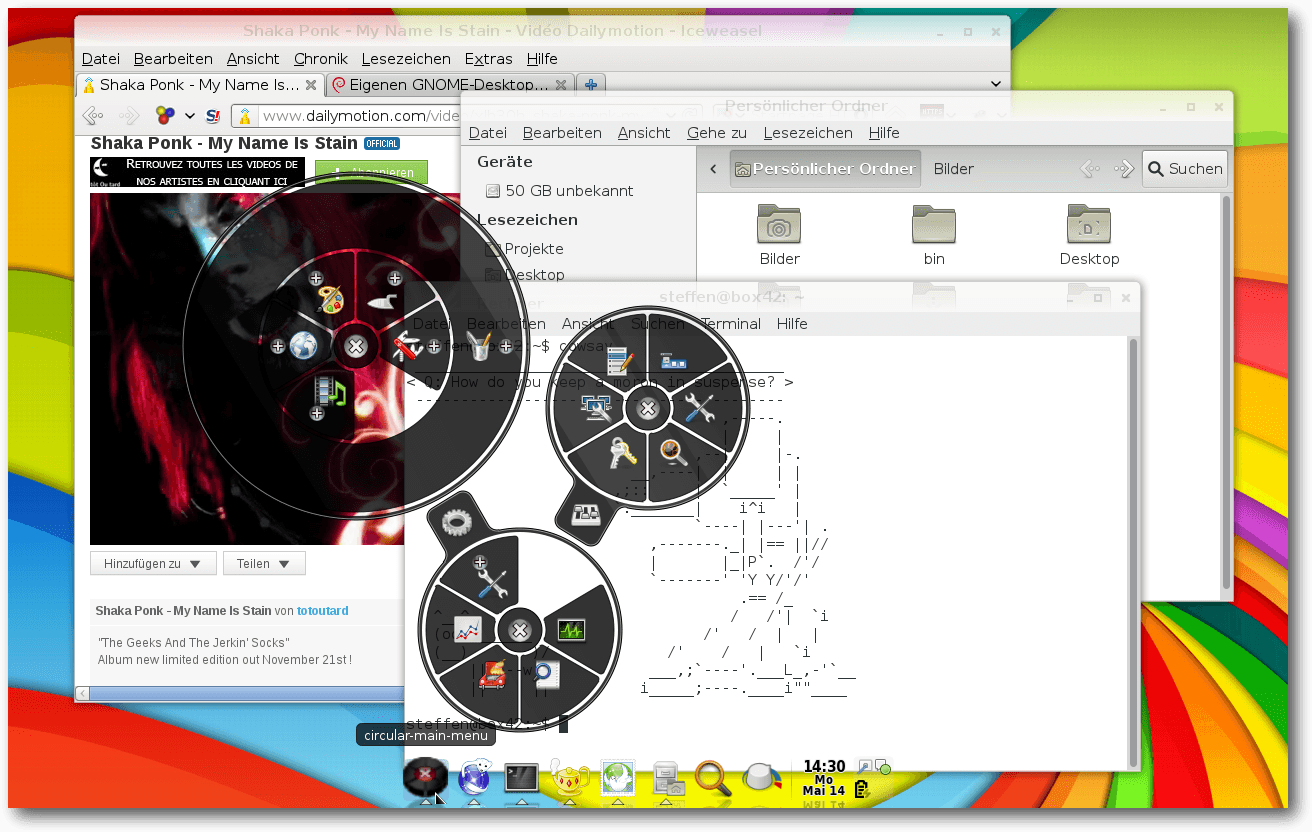Launch the network settings item in settings pie
The height and width of the screenshot is (832, 1312).
(673, 361)
